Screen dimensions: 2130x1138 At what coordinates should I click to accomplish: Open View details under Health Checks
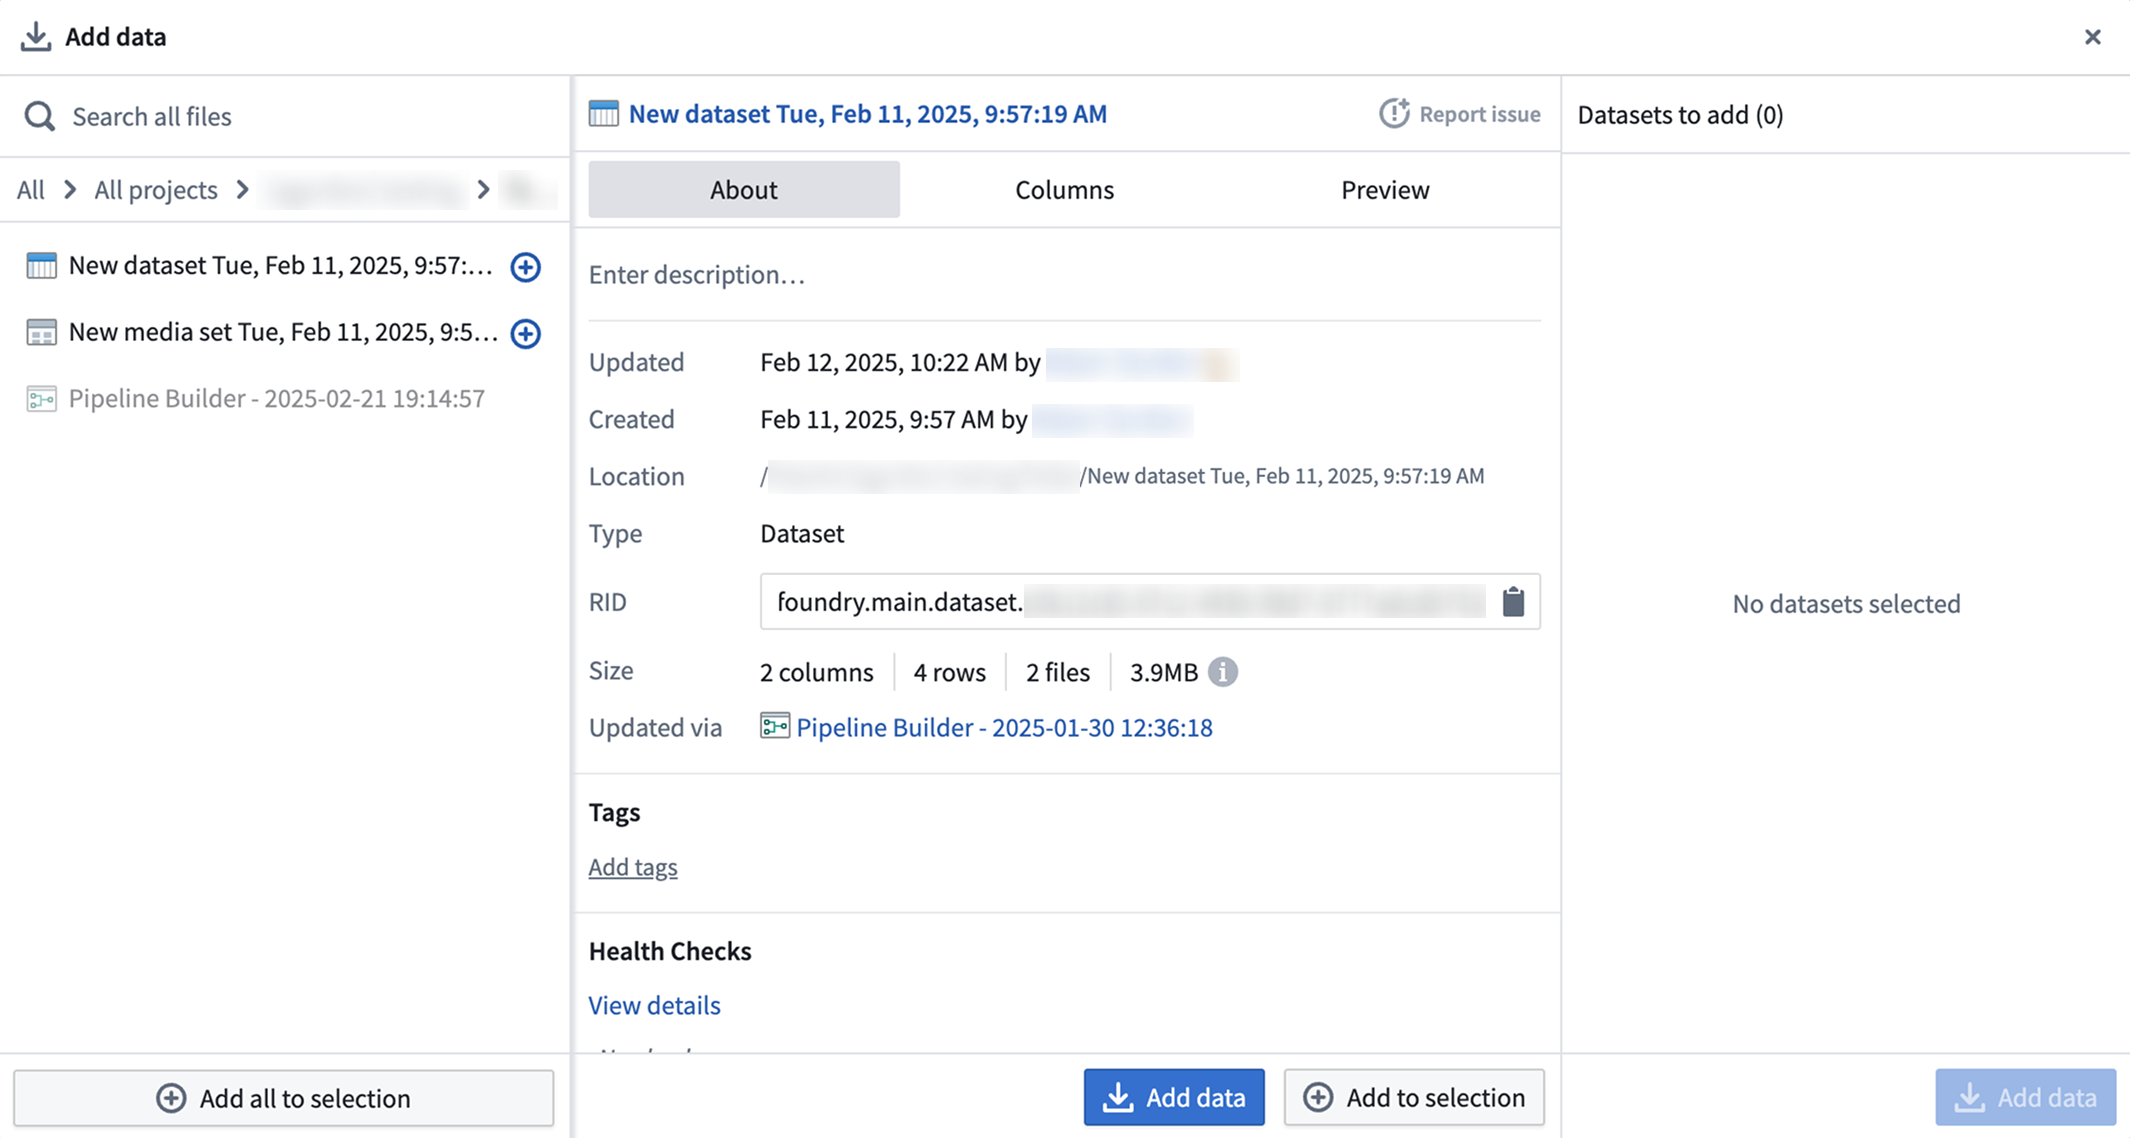tap(654, 1005)
